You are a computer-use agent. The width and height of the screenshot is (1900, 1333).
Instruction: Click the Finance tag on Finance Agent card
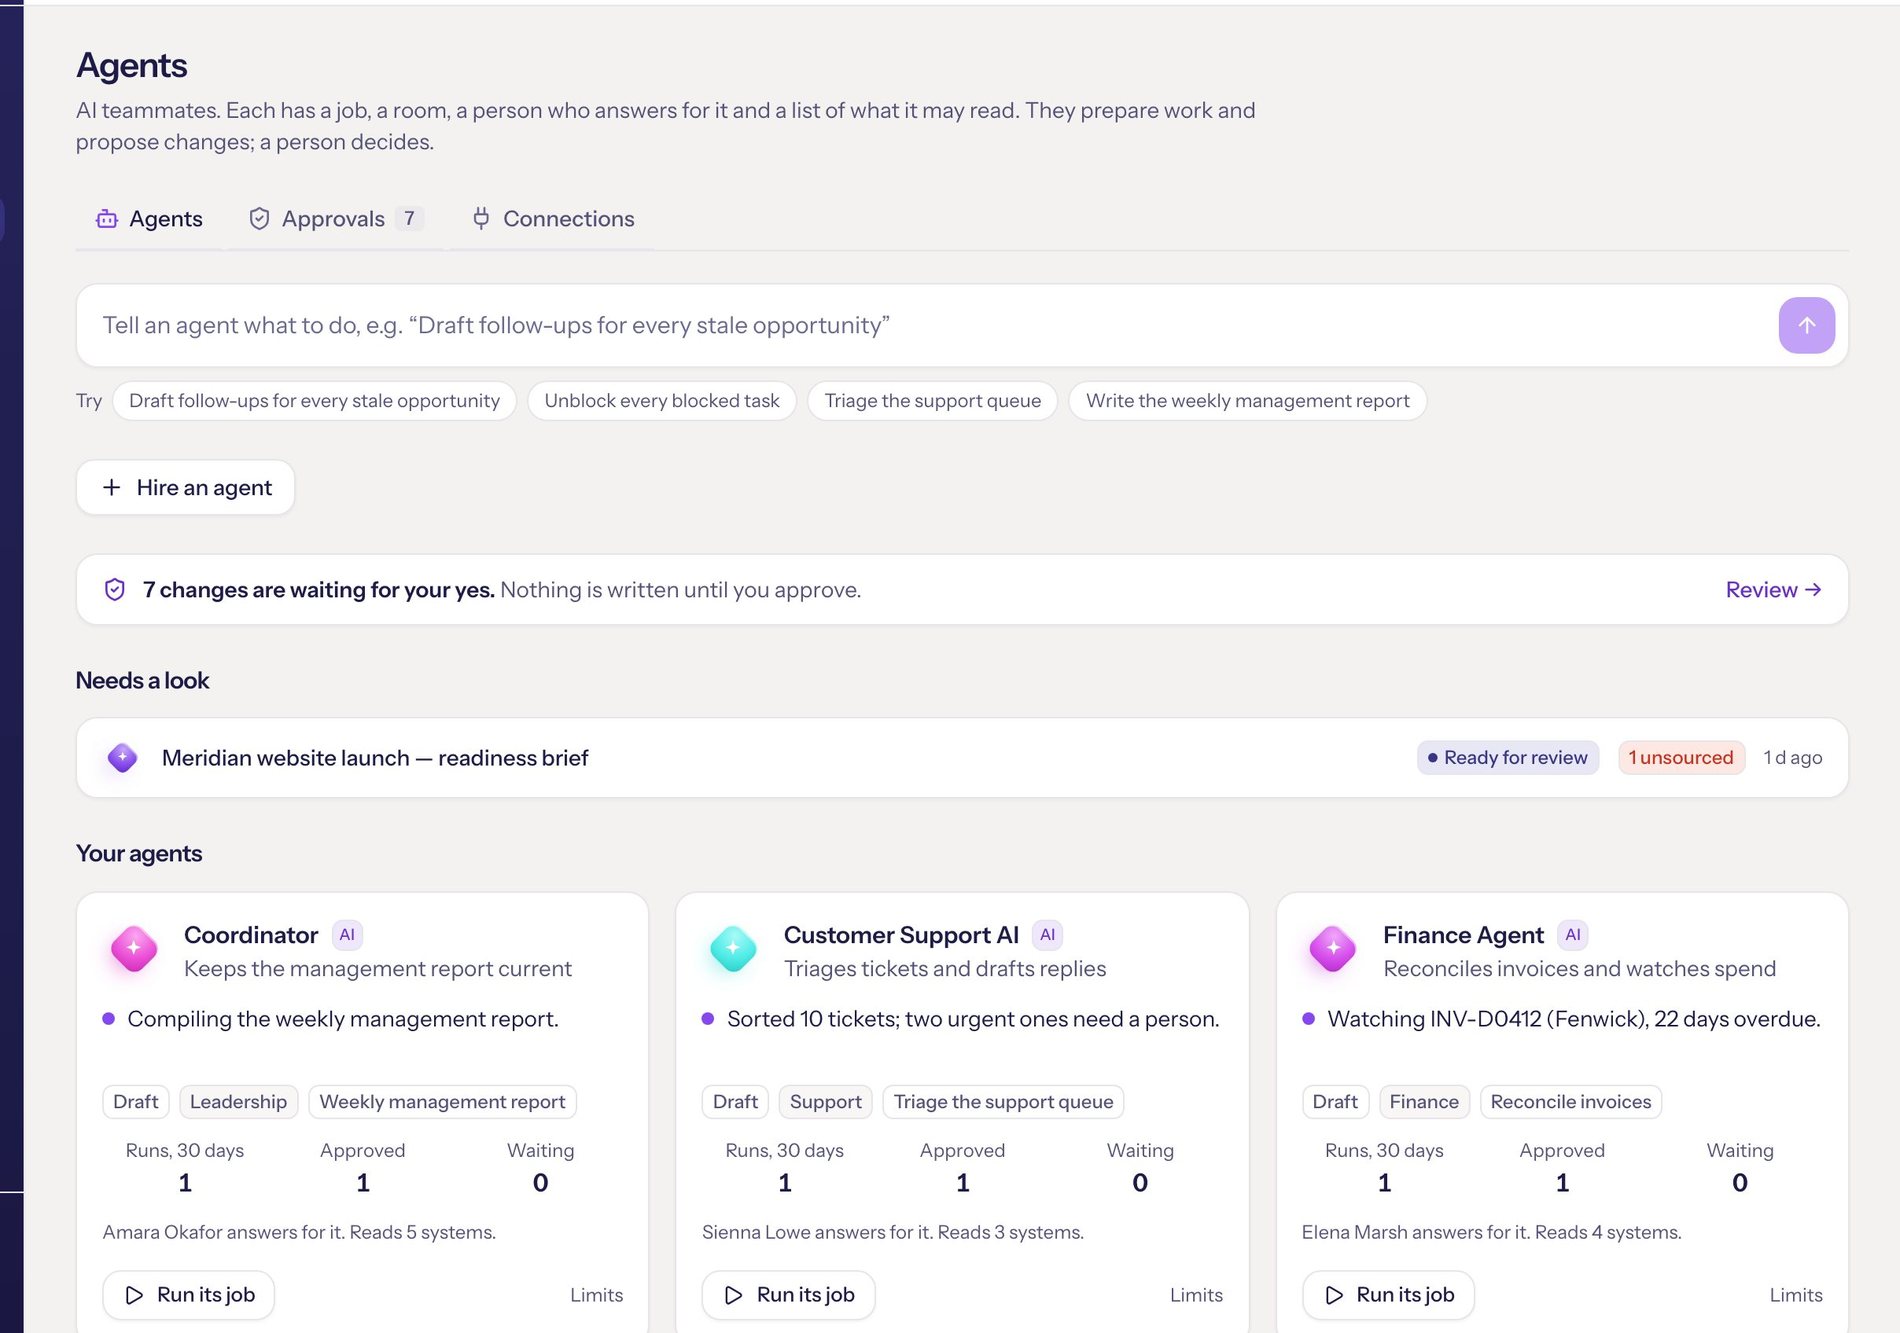(1424, 1102)
